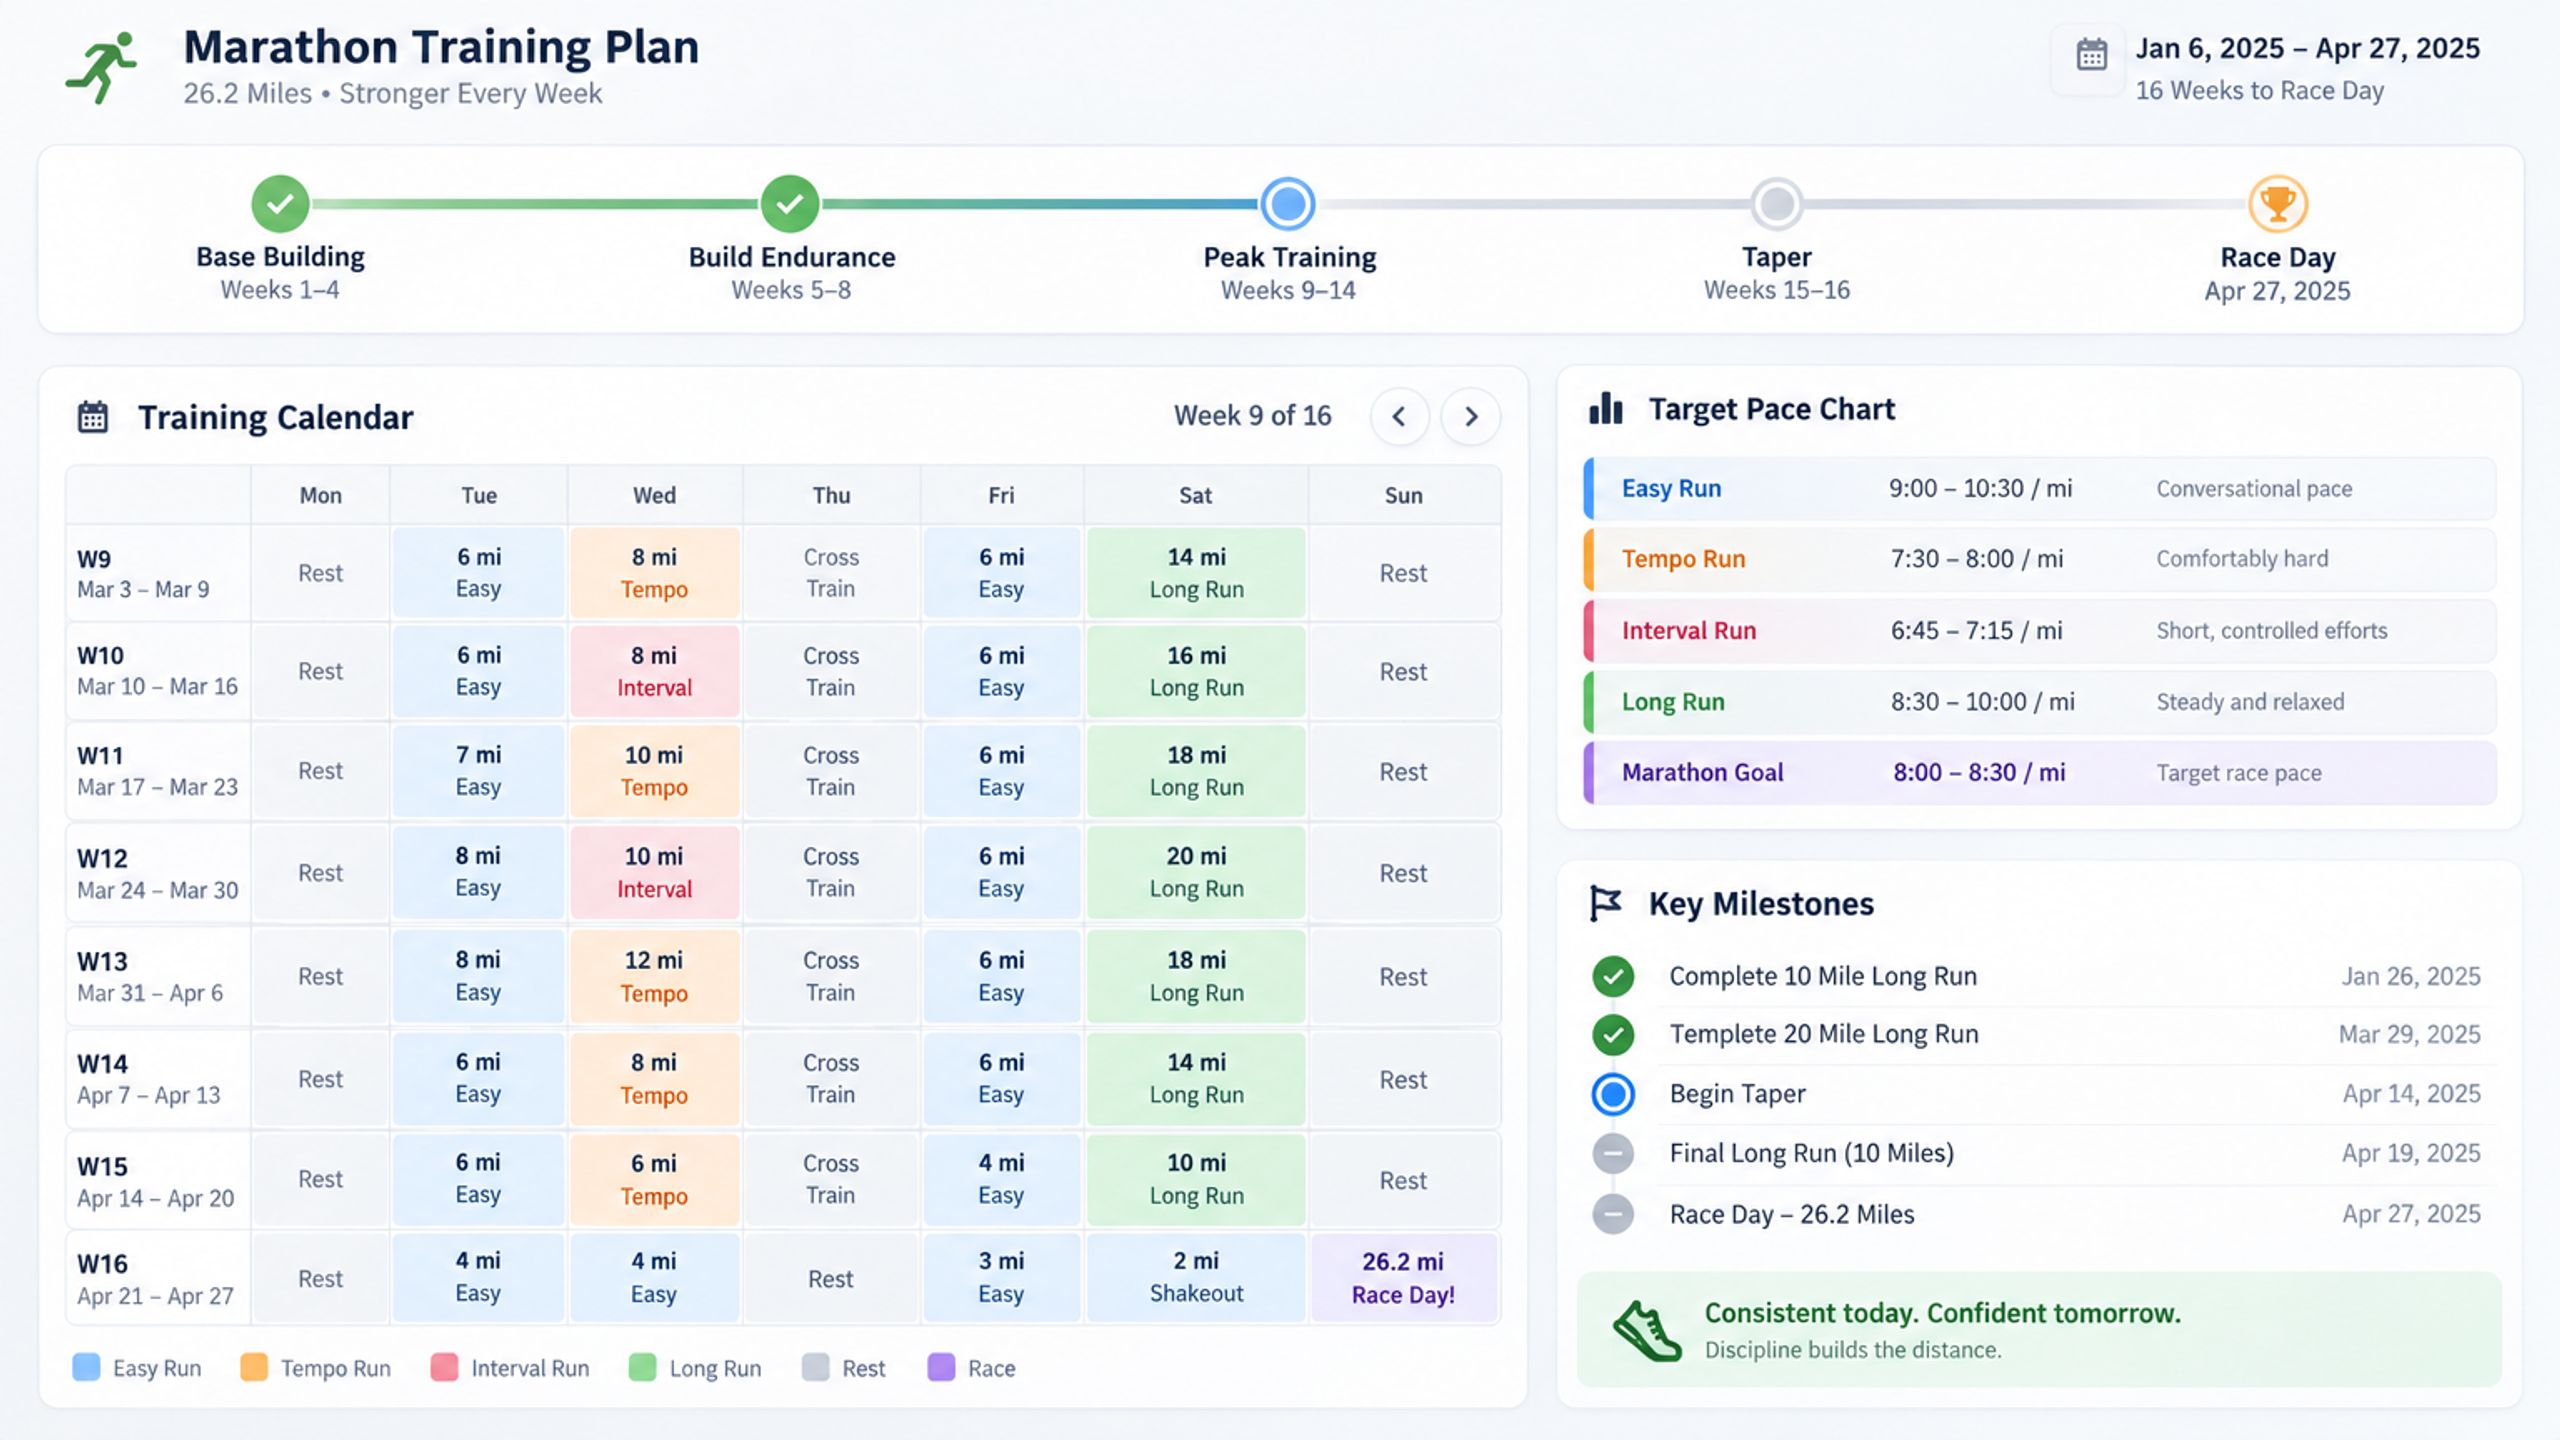2560x1440 pixels.
Task: Go to previous week with left chevron
Action: [x=1399, y=416]
